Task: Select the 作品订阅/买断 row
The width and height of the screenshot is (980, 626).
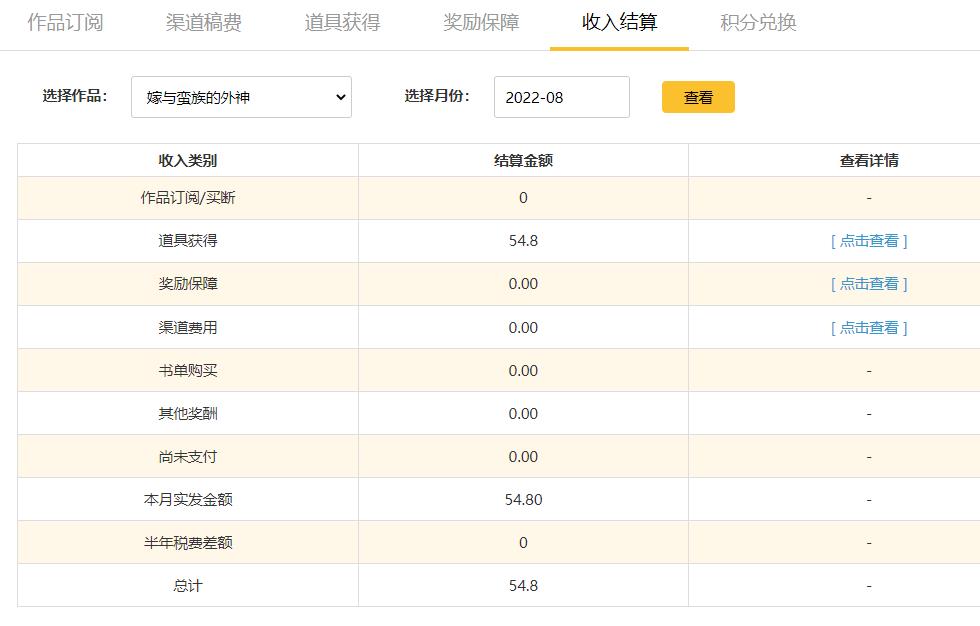Action: [x=186, y=198]
